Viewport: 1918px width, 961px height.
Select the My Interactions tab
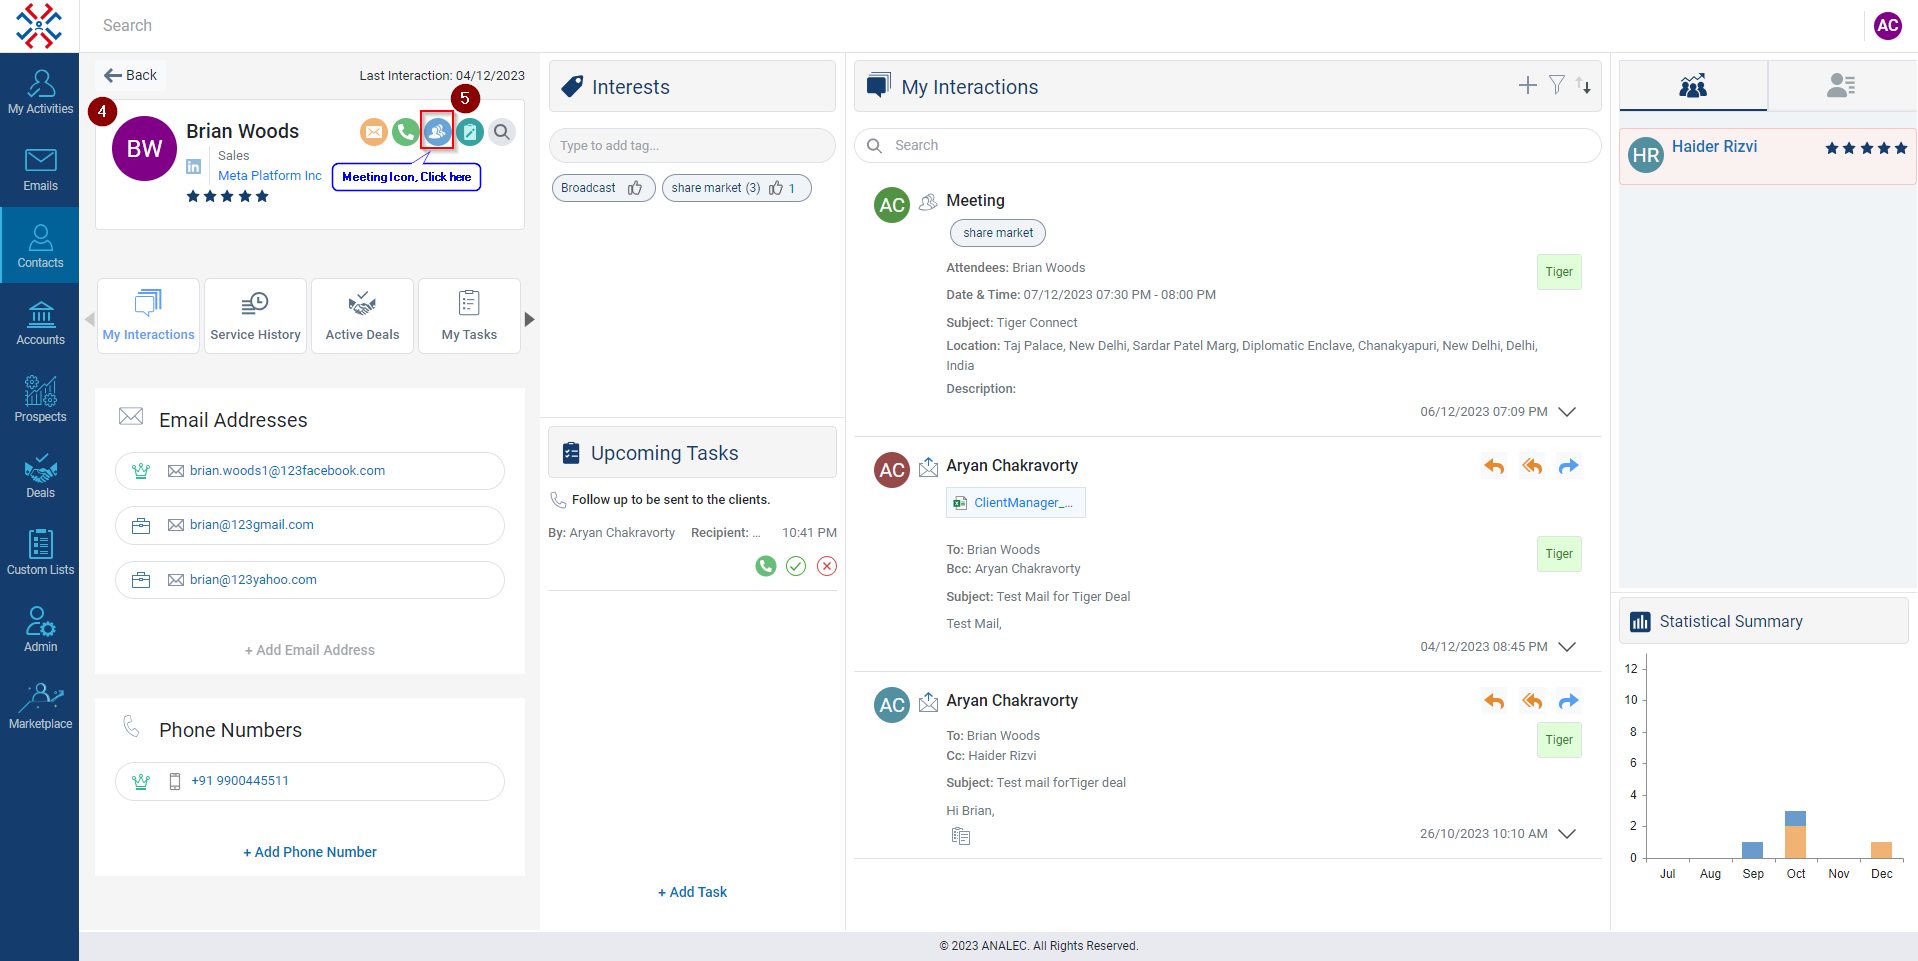[x=148, y=316]
